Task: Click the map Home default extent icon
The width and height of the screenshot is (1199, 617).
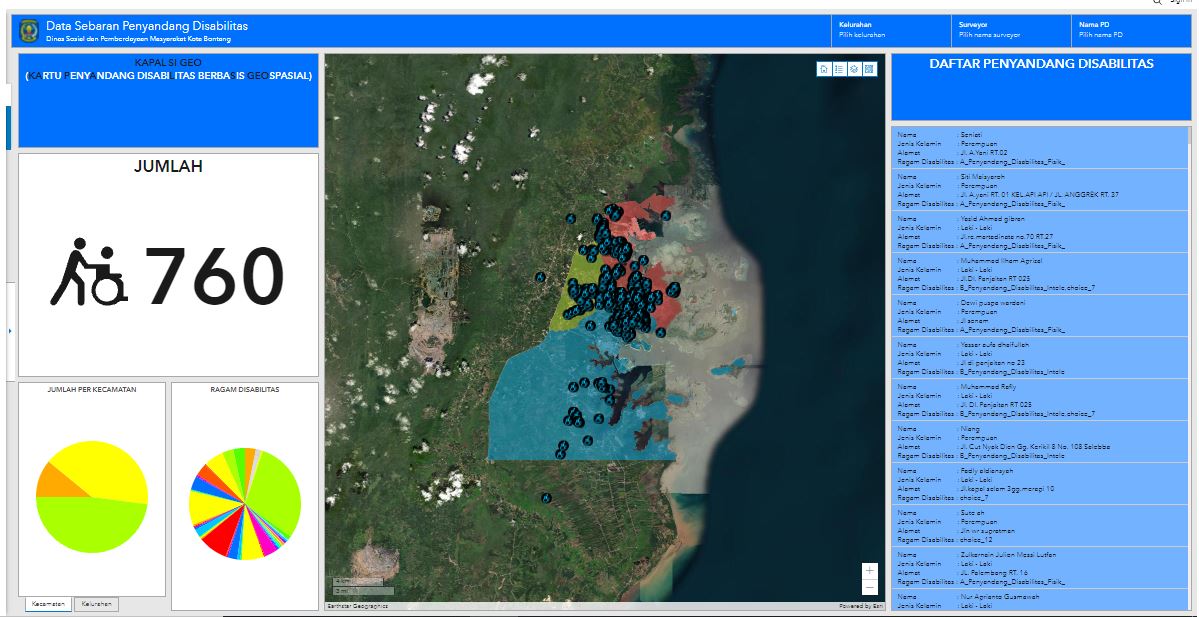Action: (x=824, y=69)
